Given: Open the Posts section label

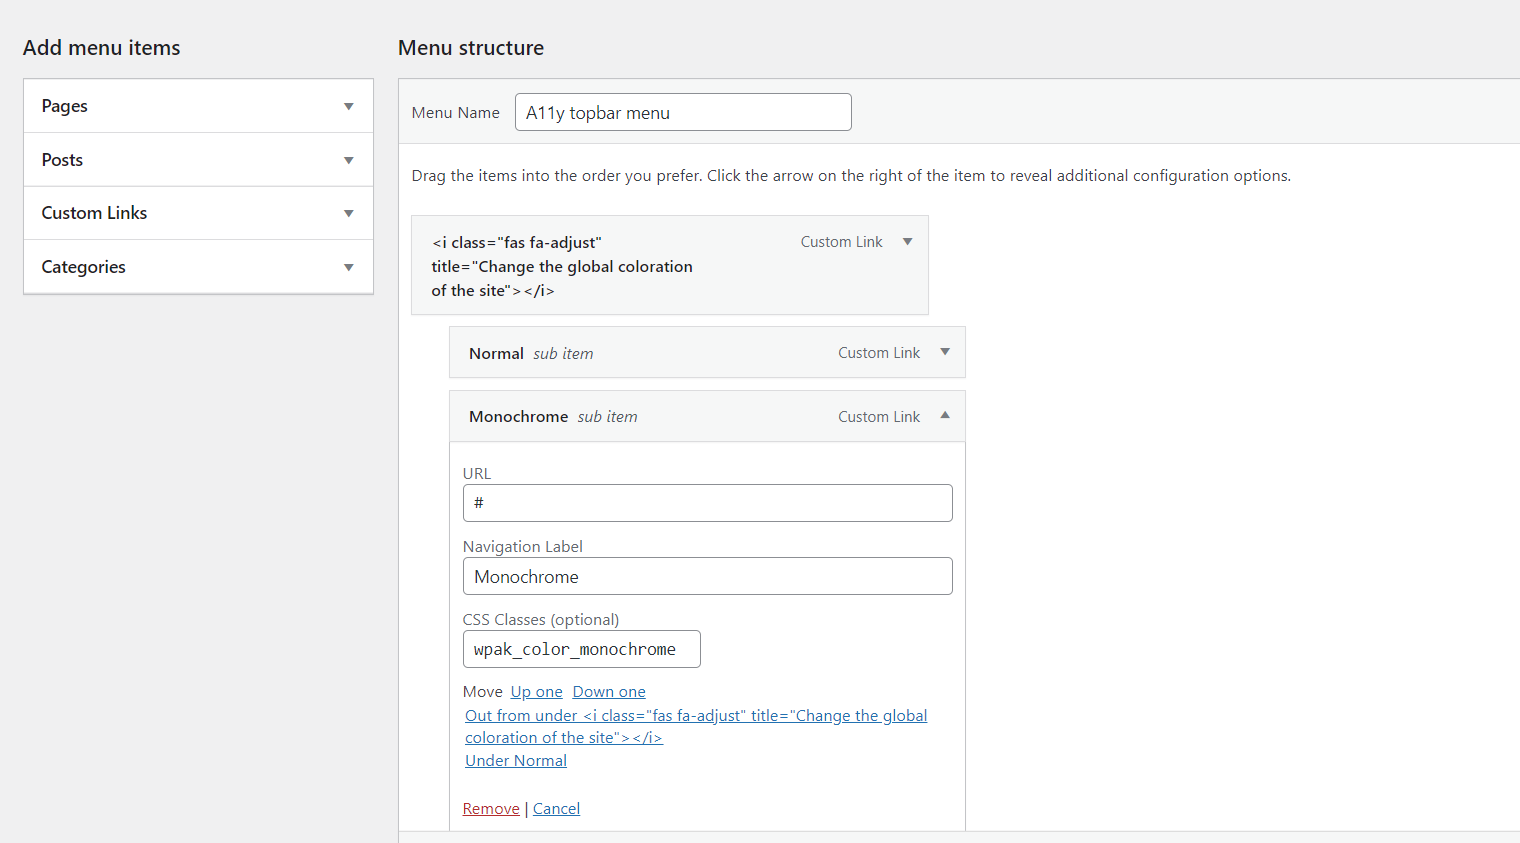Looking at the screenshot, I should click(x=62, y=160).
